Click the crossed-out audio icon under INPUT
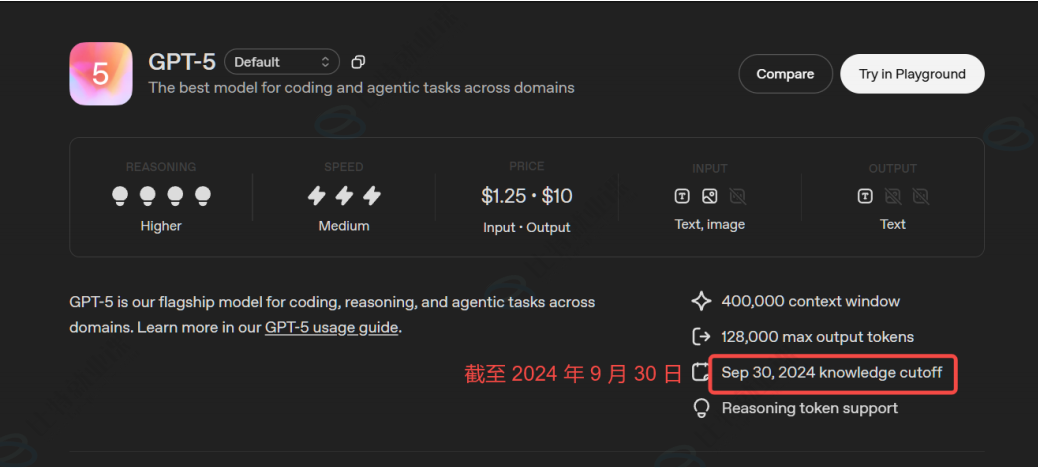This screenshot has height=468, width=1038. pos(737,197)
